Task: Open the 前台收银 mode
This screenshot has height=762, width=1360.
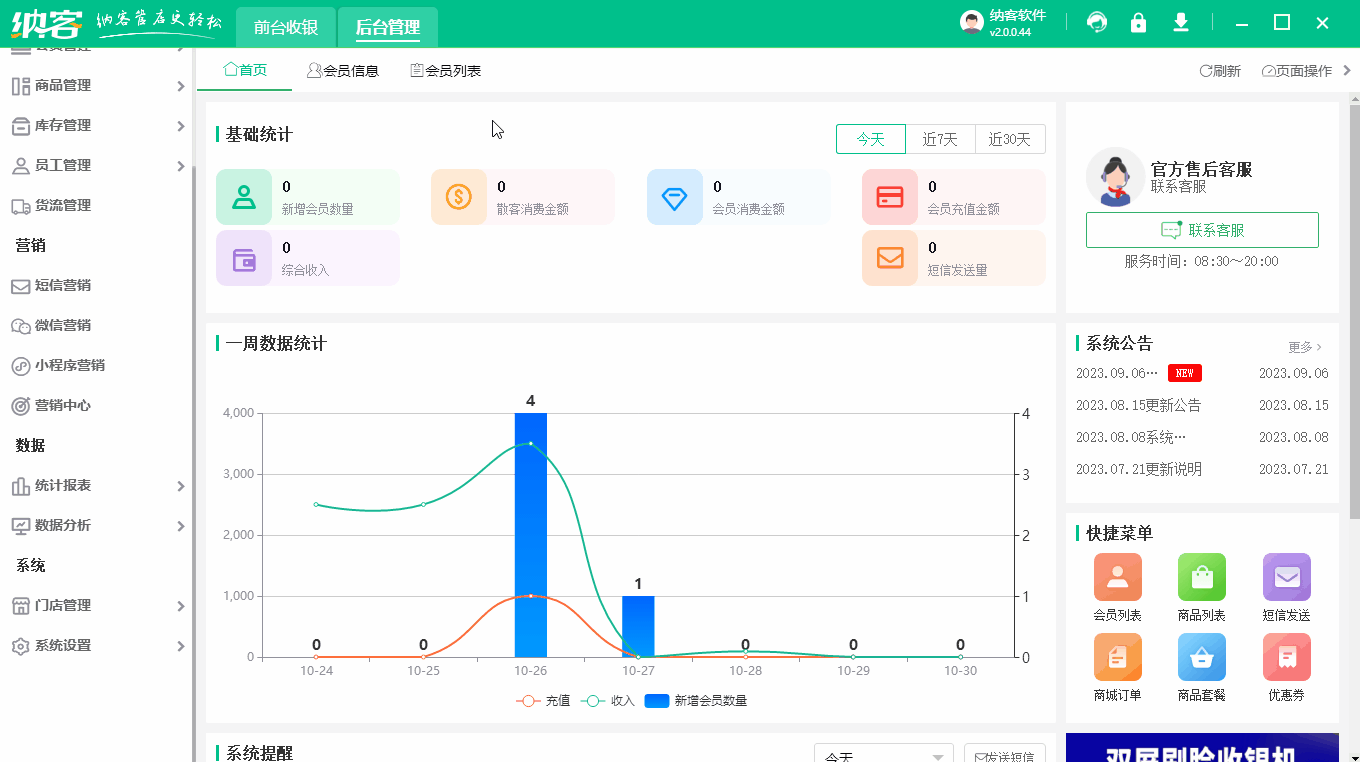Action: tap(285, 27)
